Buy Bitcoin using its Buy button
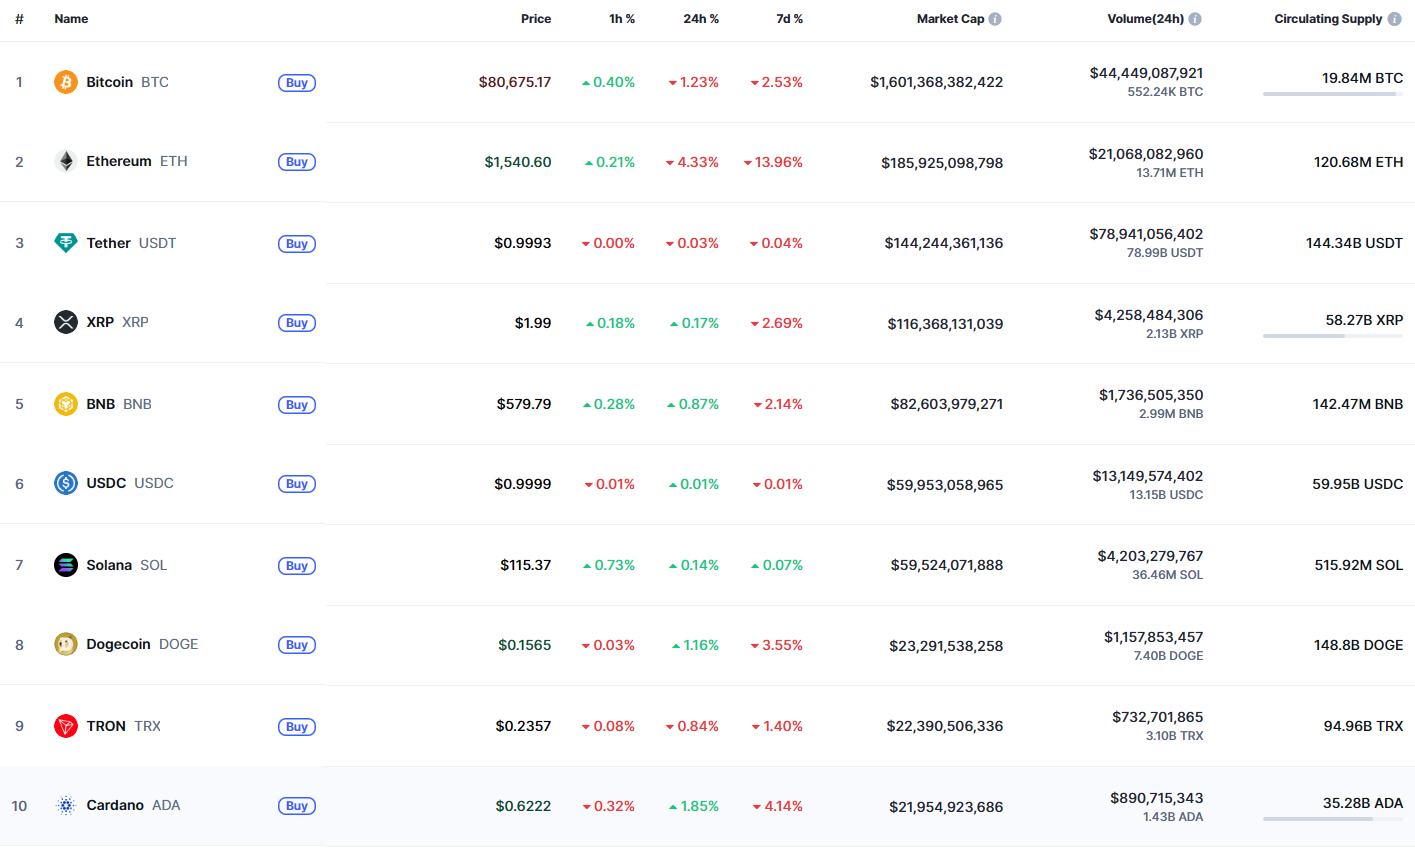The width and height of the screenshot is (1415, 848). tap(297, 83)
